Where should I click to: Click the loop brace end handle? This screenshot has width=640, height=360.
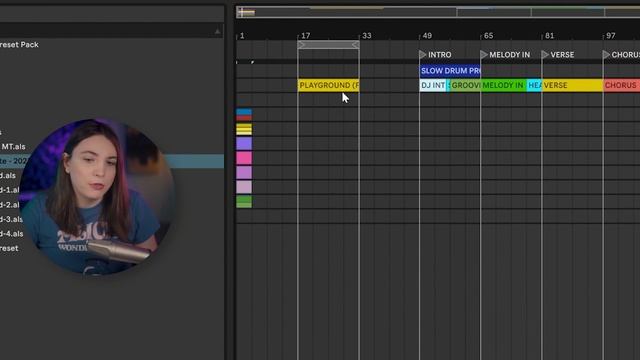356,44
